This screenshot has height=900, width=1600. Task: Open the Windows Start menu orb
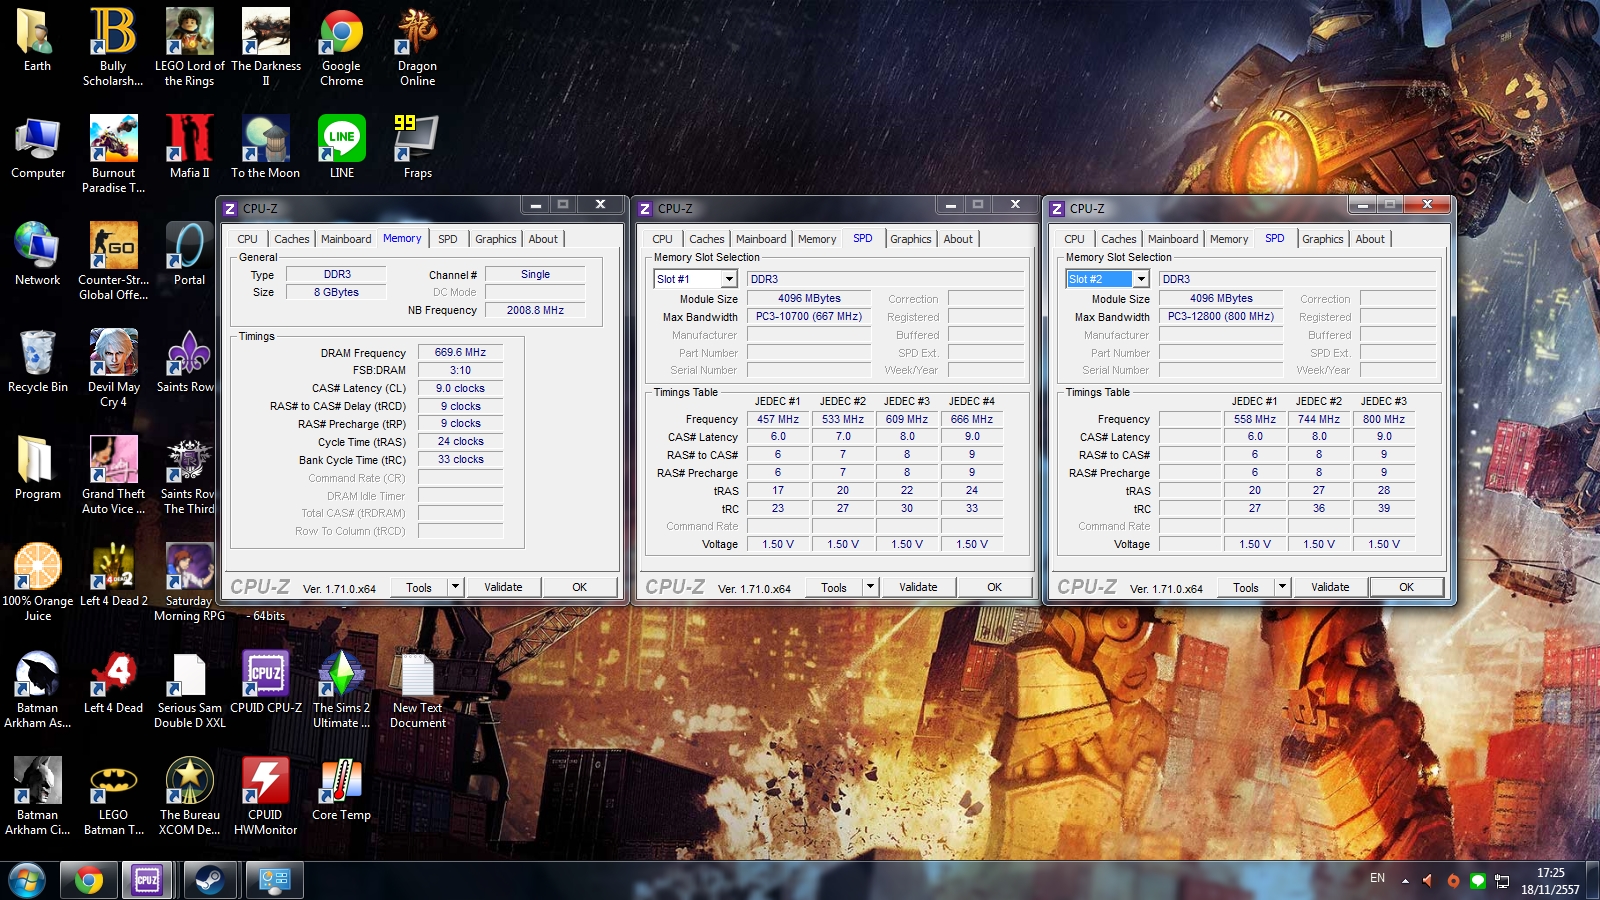click(x=27, y=880)
